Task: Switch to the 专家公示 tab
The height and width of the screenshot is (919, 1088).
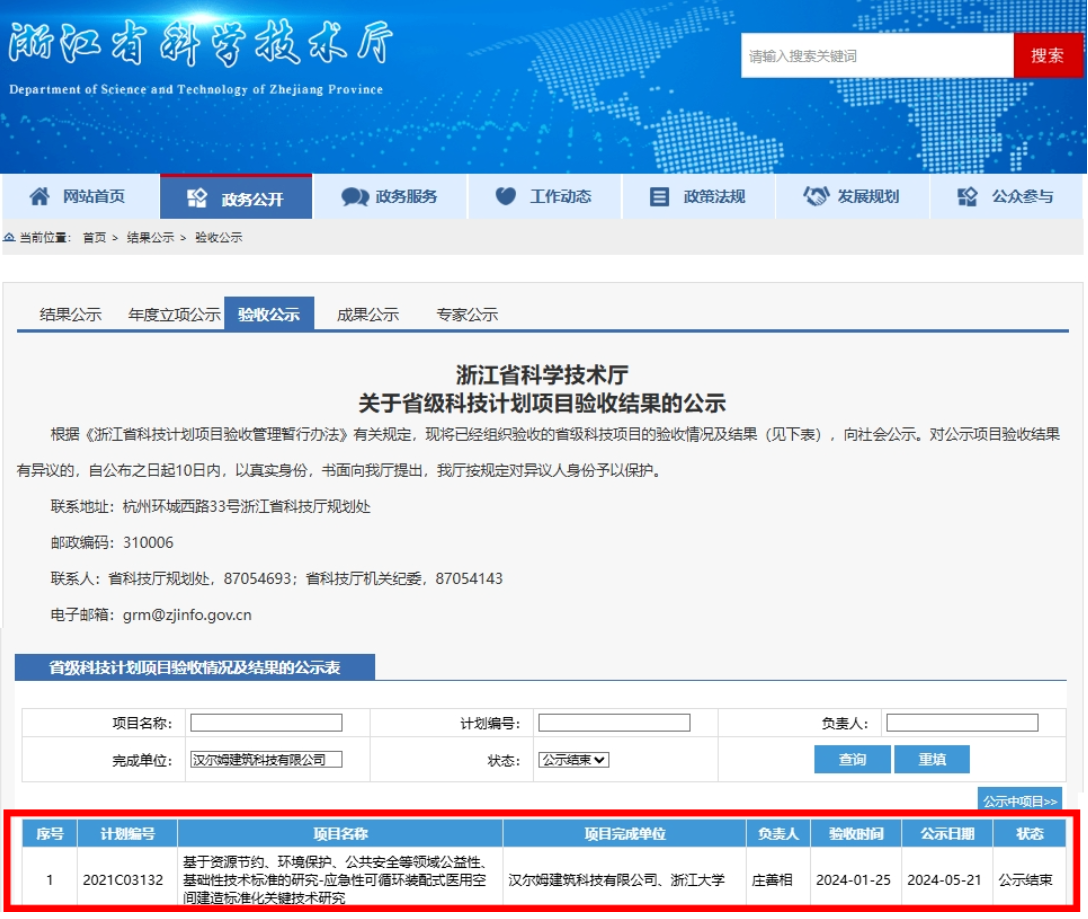Action: coord(467,314)
